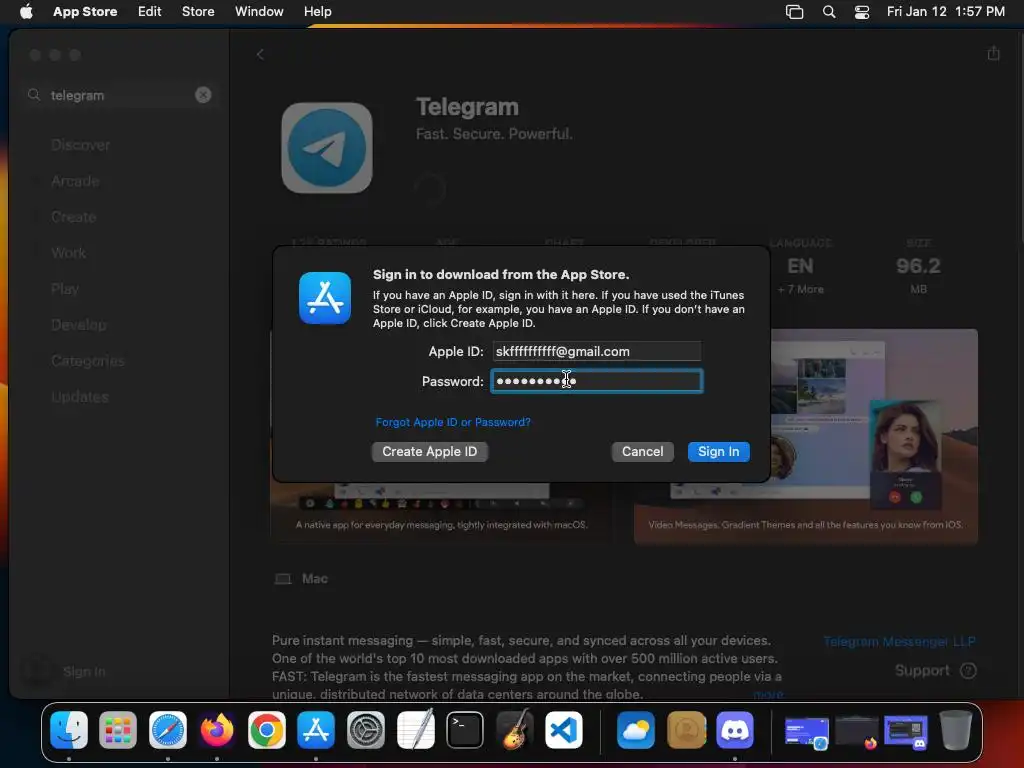Open Finder from the Dock
This screenshot has width=1024, height=768.
69,730
